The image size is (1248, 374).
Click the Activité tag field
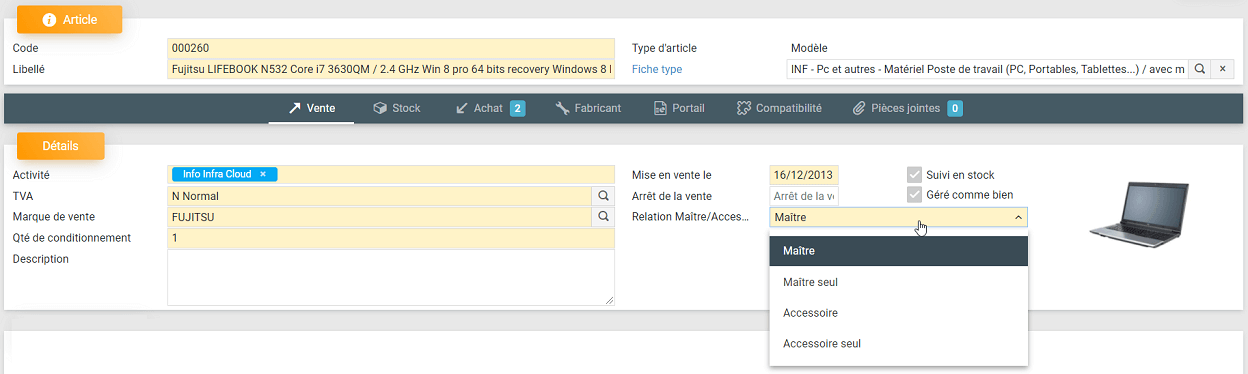click(x=391, y=175)
